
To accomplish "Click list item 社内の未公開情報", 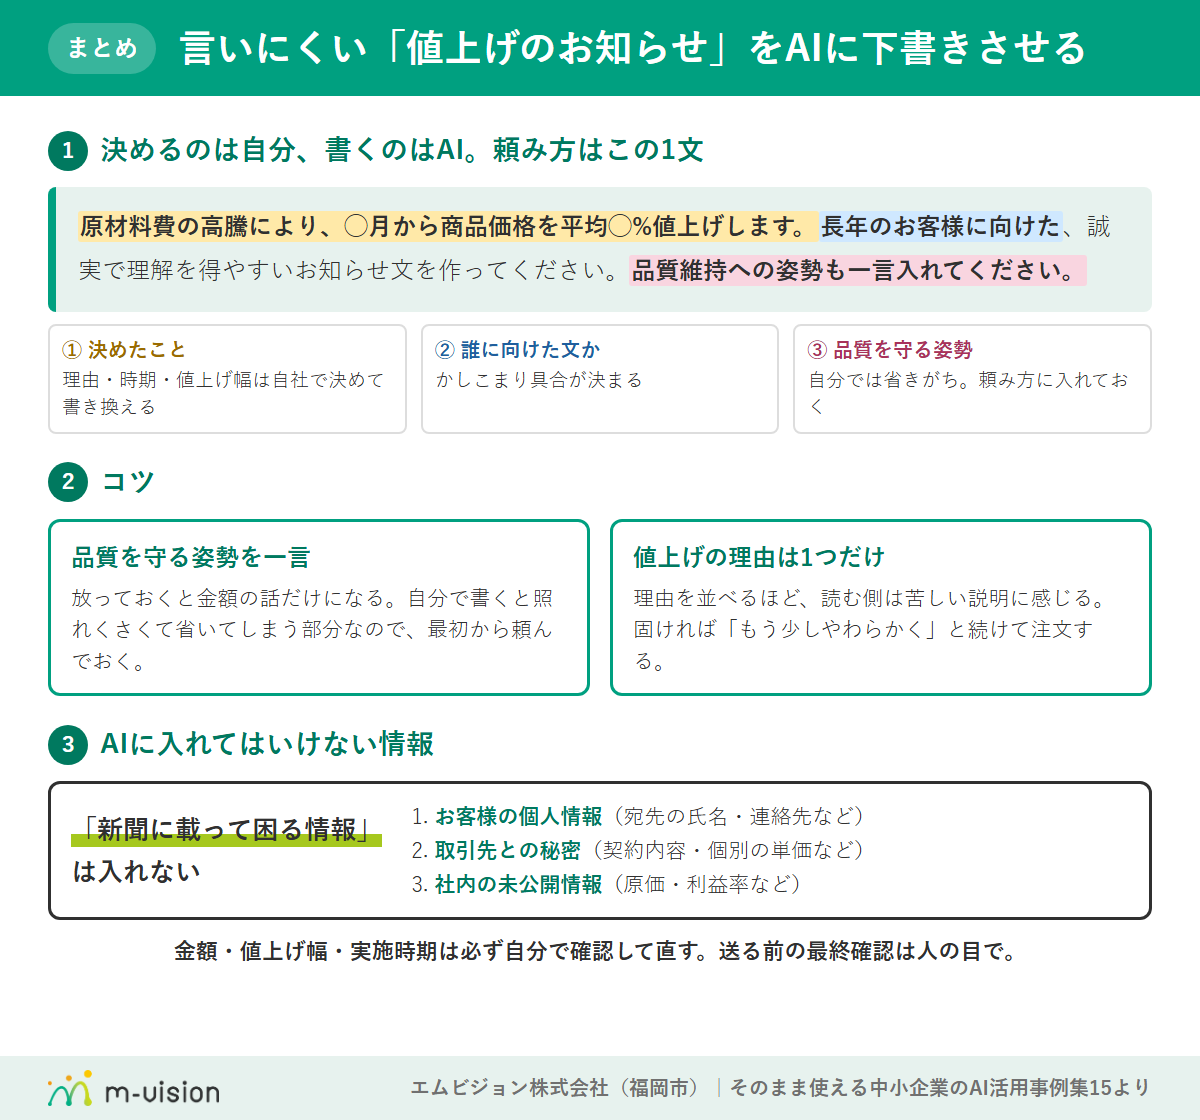I will (x=607, y=884).
